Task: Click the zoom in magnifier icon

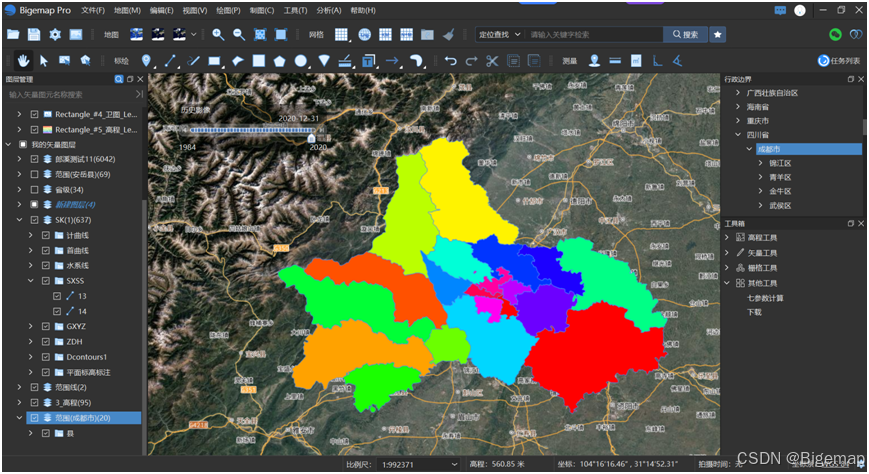Action: pos(218,34)
